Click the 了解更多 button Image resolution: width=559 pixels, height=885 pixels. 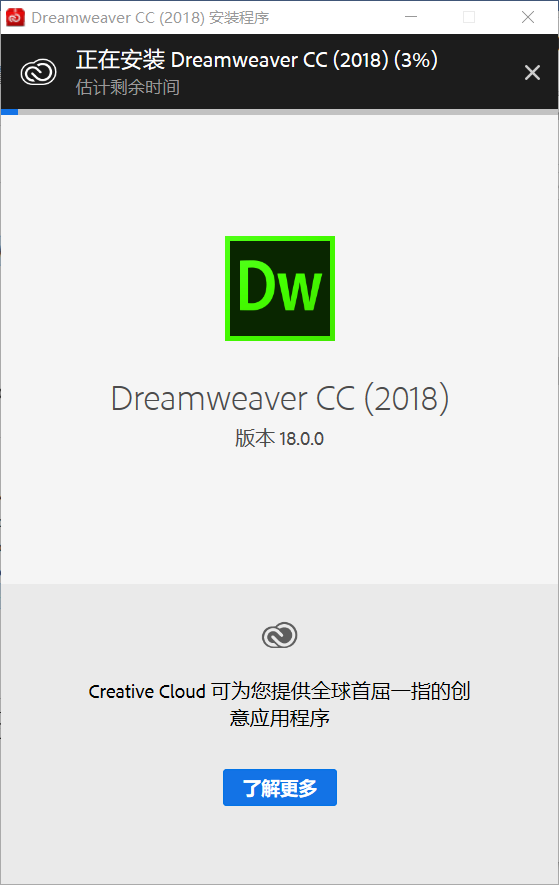coord(280,787)
